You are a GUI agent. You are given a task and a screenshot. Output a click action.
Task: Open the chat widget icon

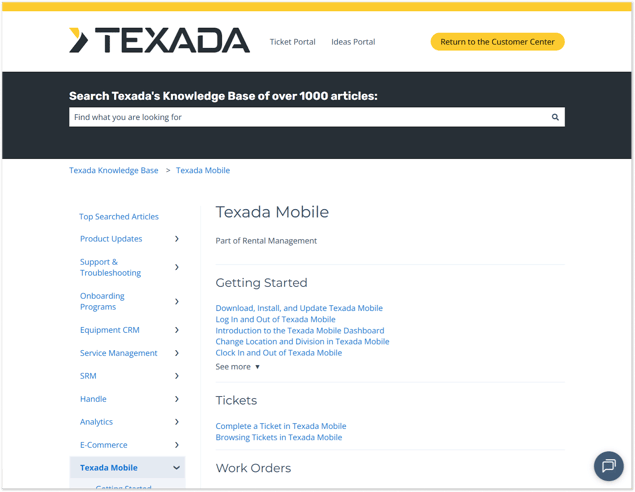click(x=609, y=466)
